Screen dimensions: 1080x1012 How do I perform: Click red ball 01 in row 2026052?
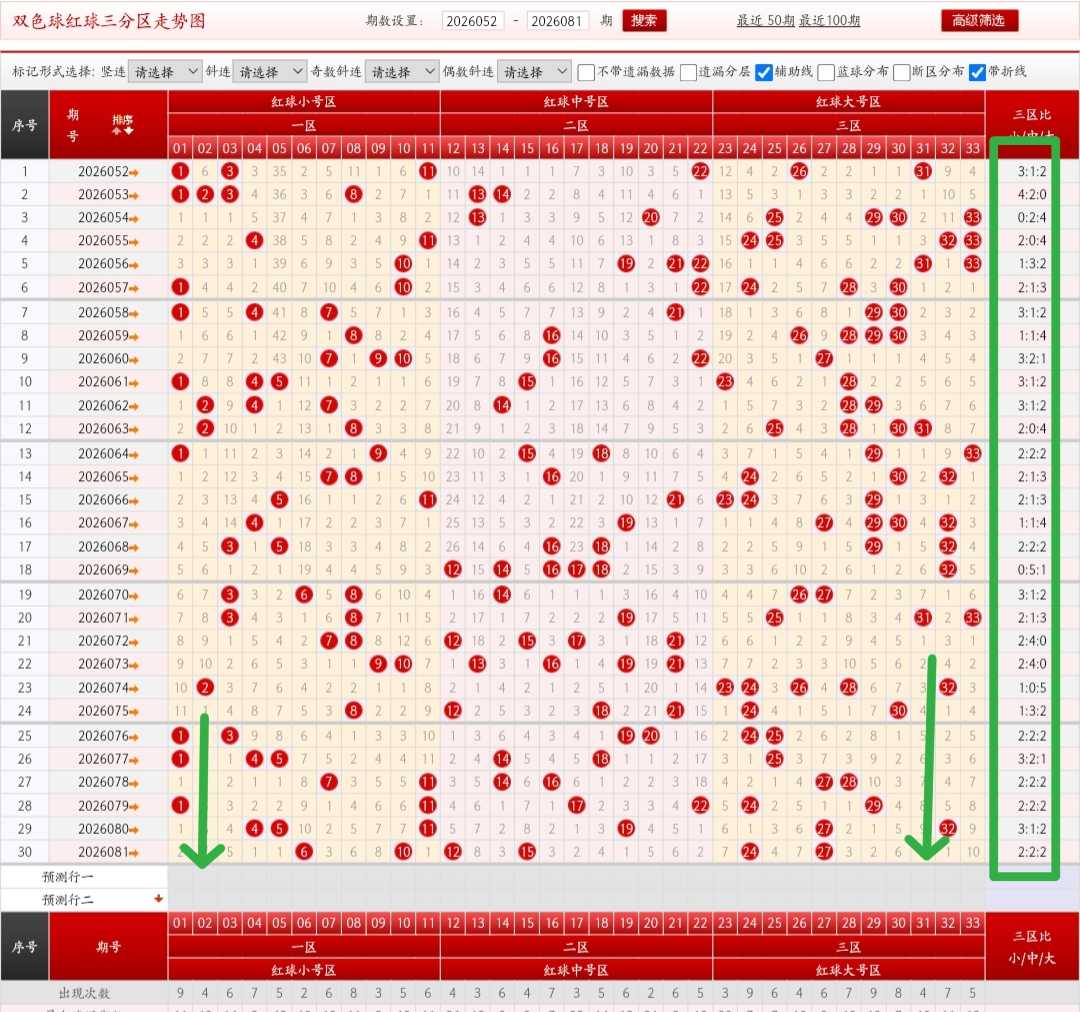click(x=180, y=171)
